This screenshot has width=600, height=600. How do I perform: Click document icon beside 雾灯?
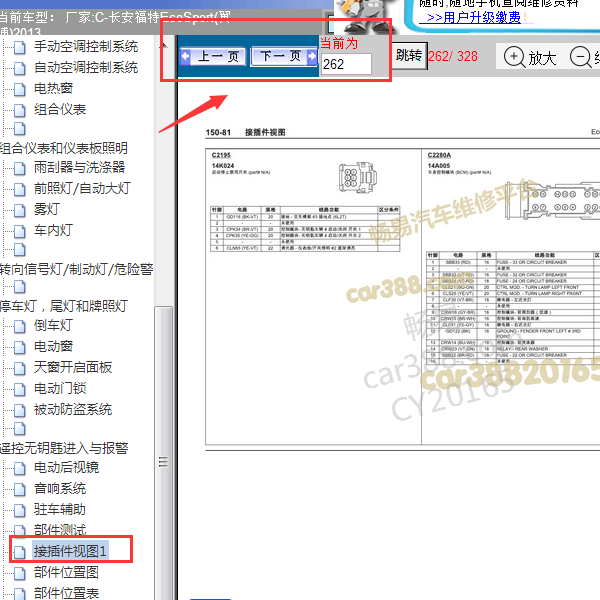click(20, 210)
